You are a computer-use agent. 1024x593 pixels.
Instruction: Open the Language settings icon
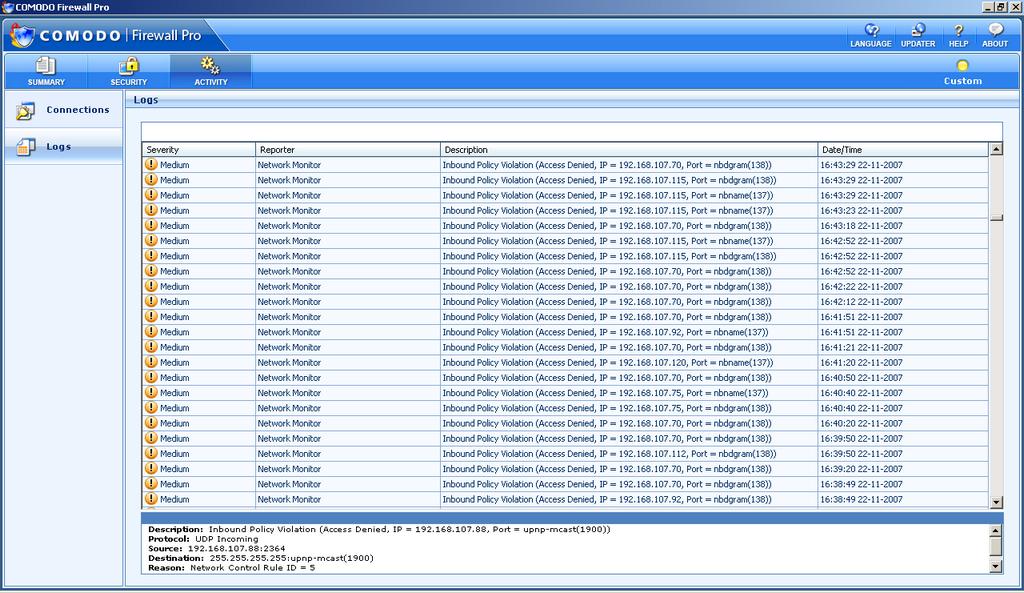871,35
